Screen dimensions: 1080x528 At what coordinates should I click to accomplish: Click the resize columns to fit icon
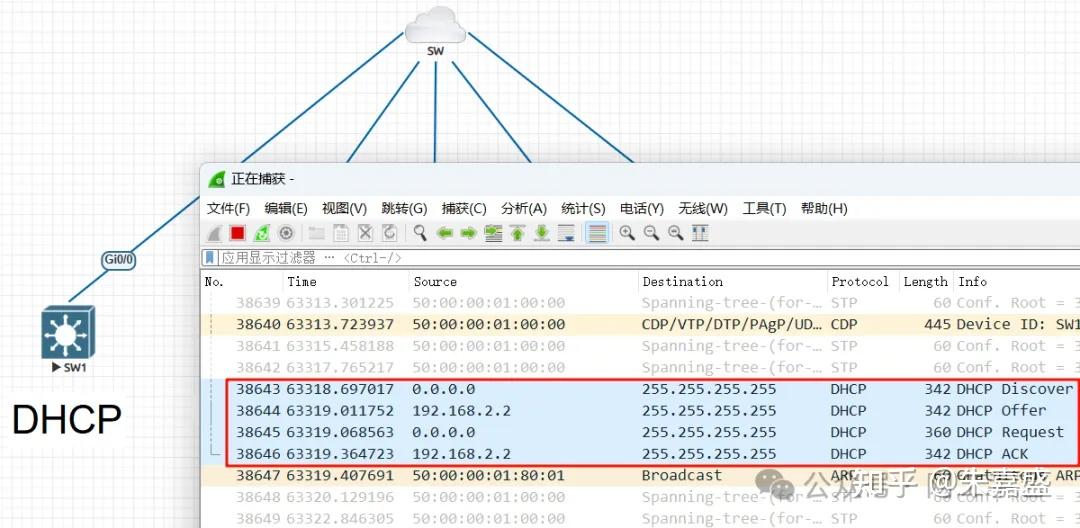(700, 233)
